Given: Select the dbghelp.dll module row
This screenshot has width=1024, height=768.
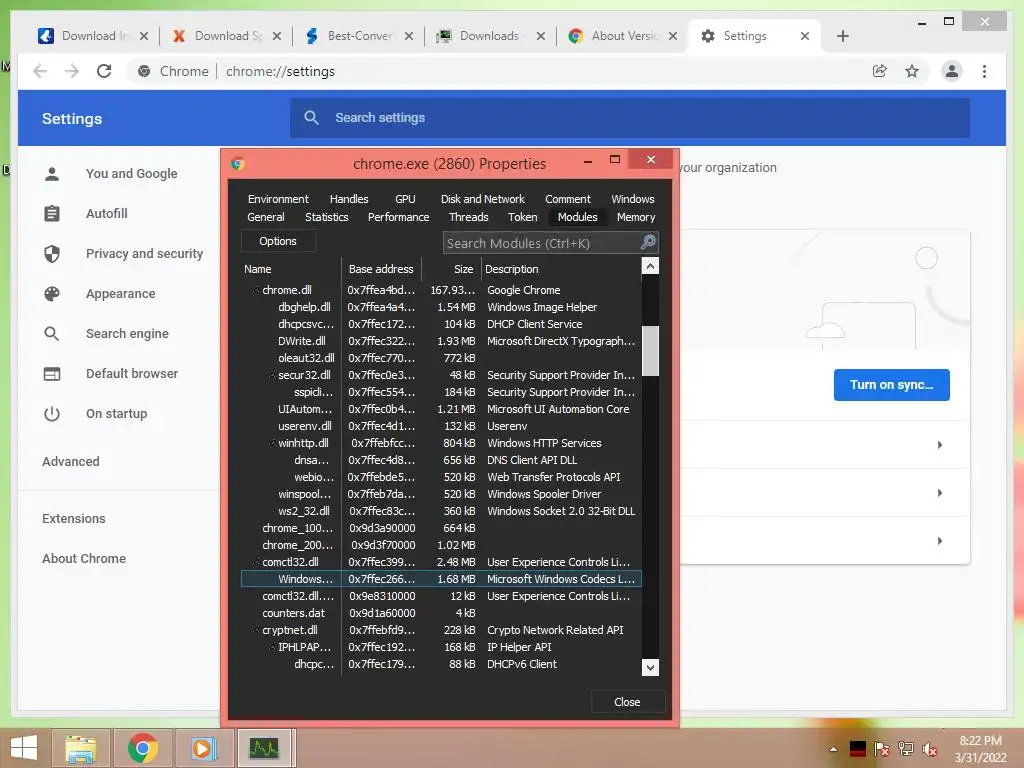Looking at the screenshot, I should coord(441,307).
